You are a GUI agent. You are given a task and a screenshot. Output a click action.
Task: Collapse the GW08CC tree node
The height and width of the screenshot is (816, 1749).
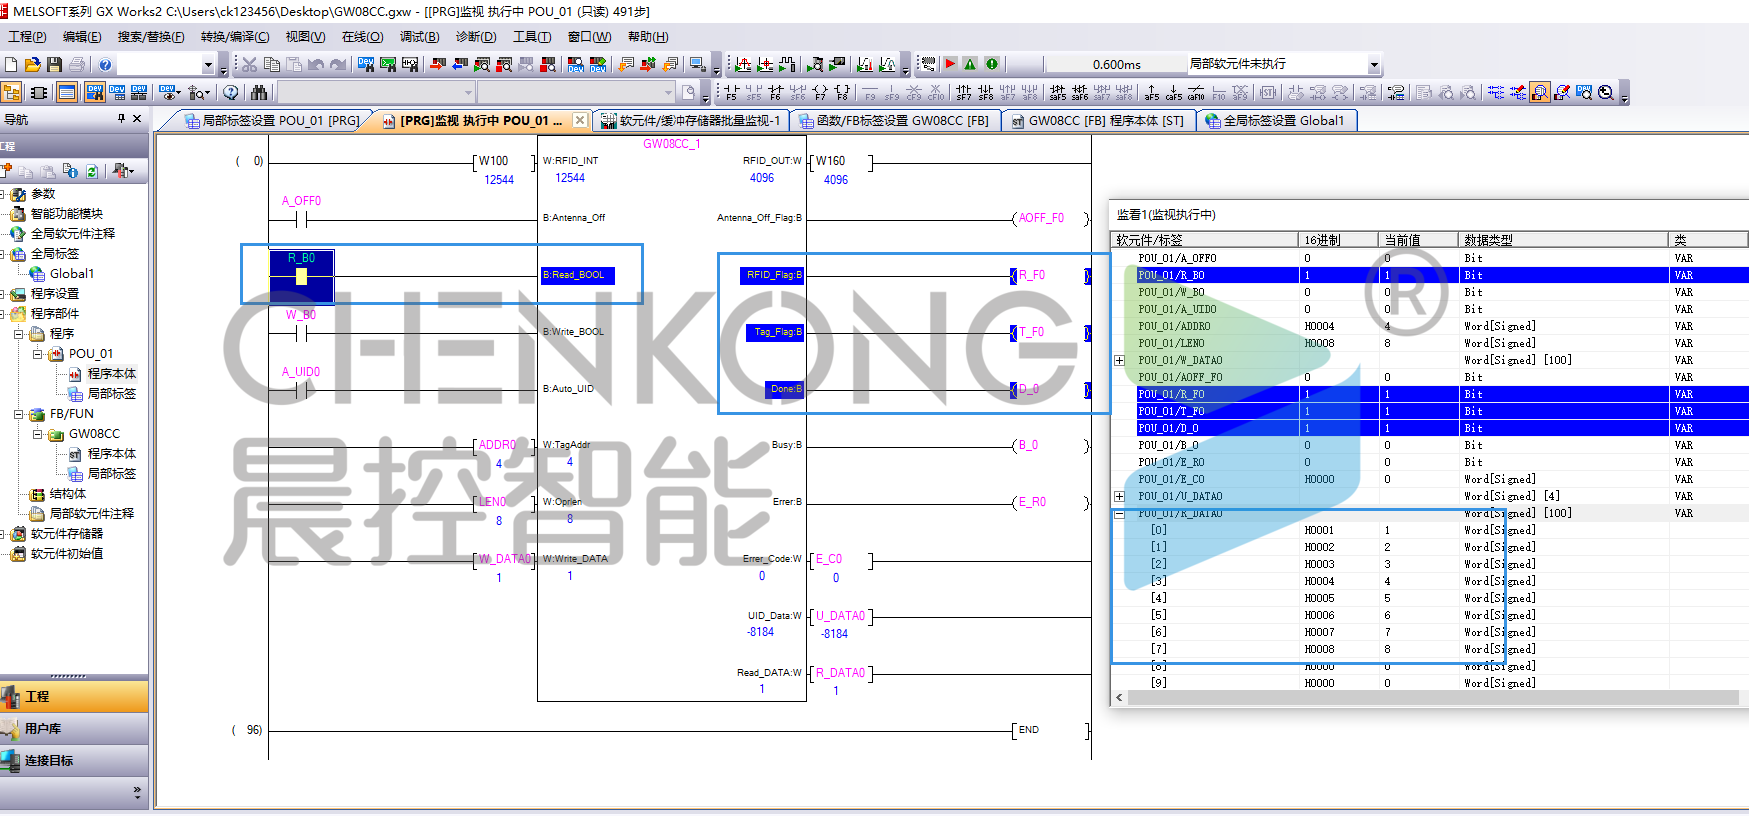pos(38,434)
